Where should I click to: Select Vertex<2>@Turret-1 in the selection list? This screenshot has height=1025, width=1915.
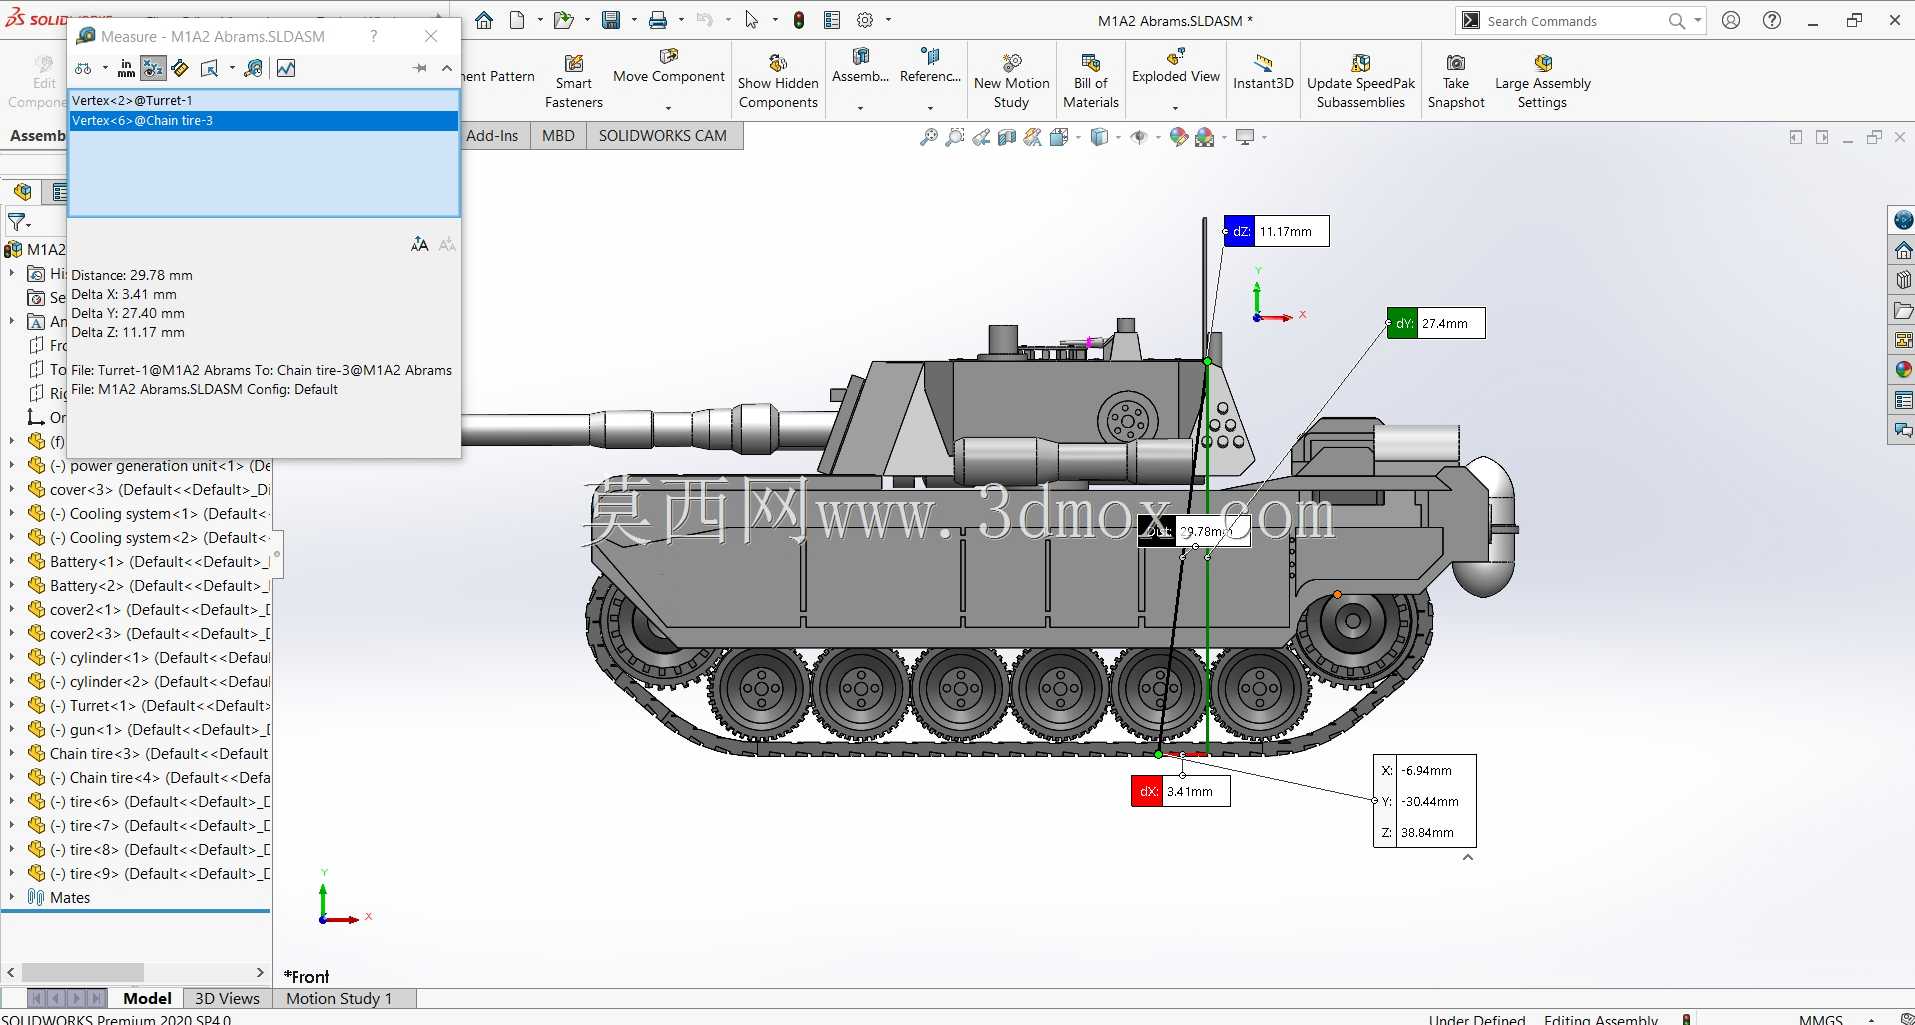point(264,100)
